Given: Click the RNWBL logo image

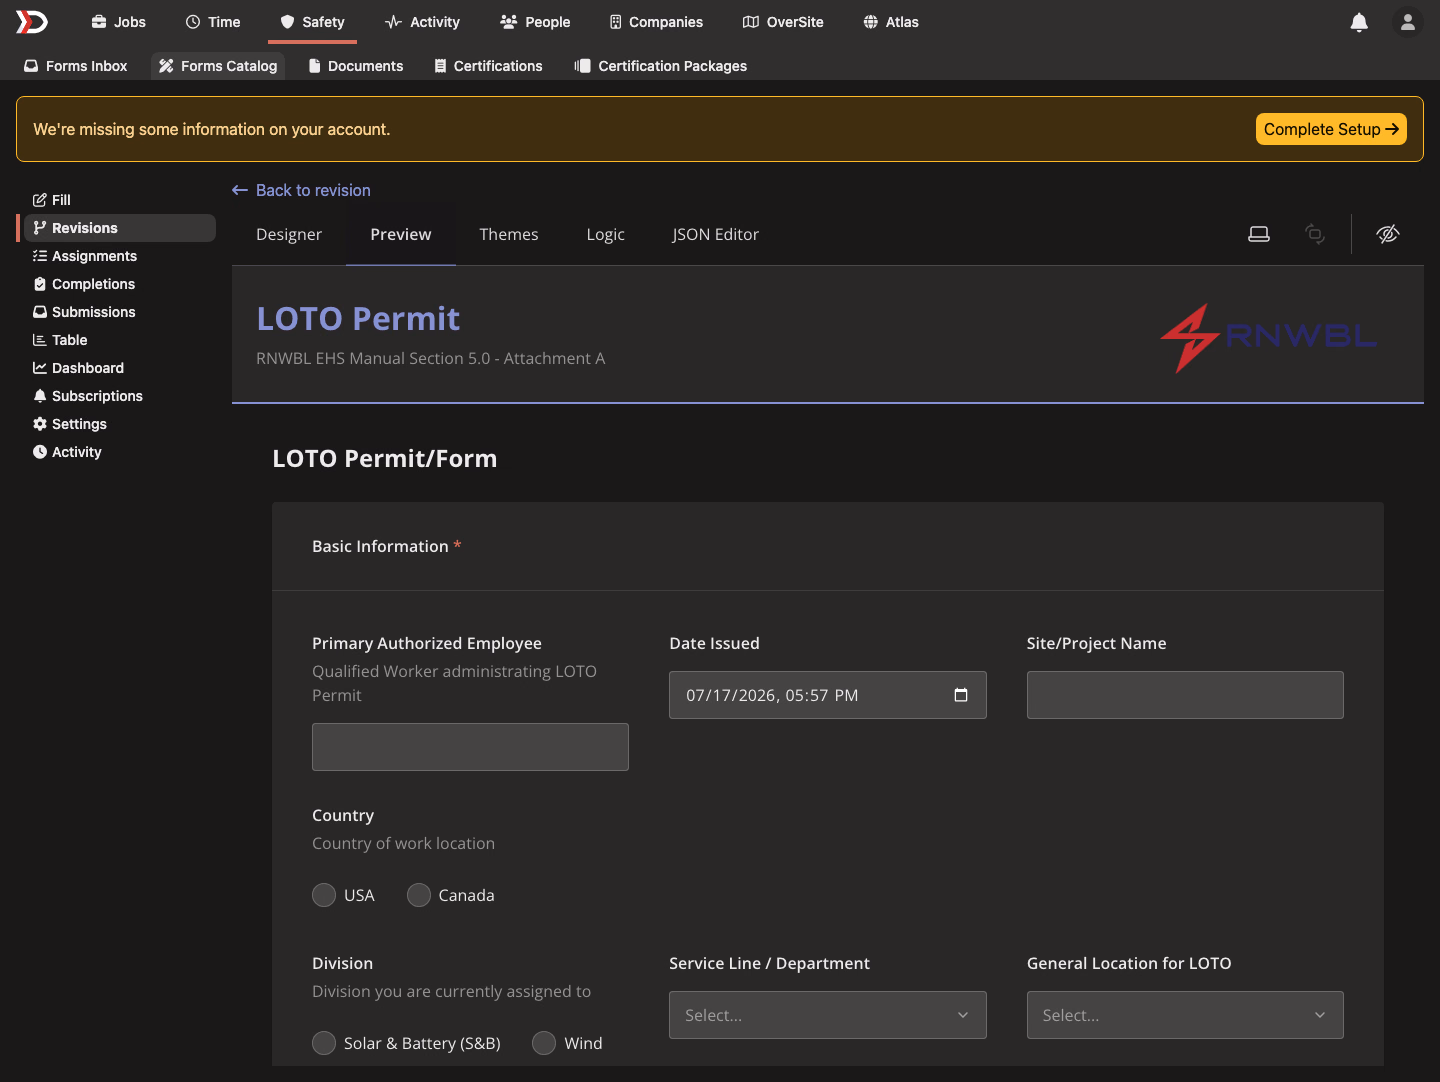Looking at the screenshot, I should pyautogui.click(x=1268, y=338).
